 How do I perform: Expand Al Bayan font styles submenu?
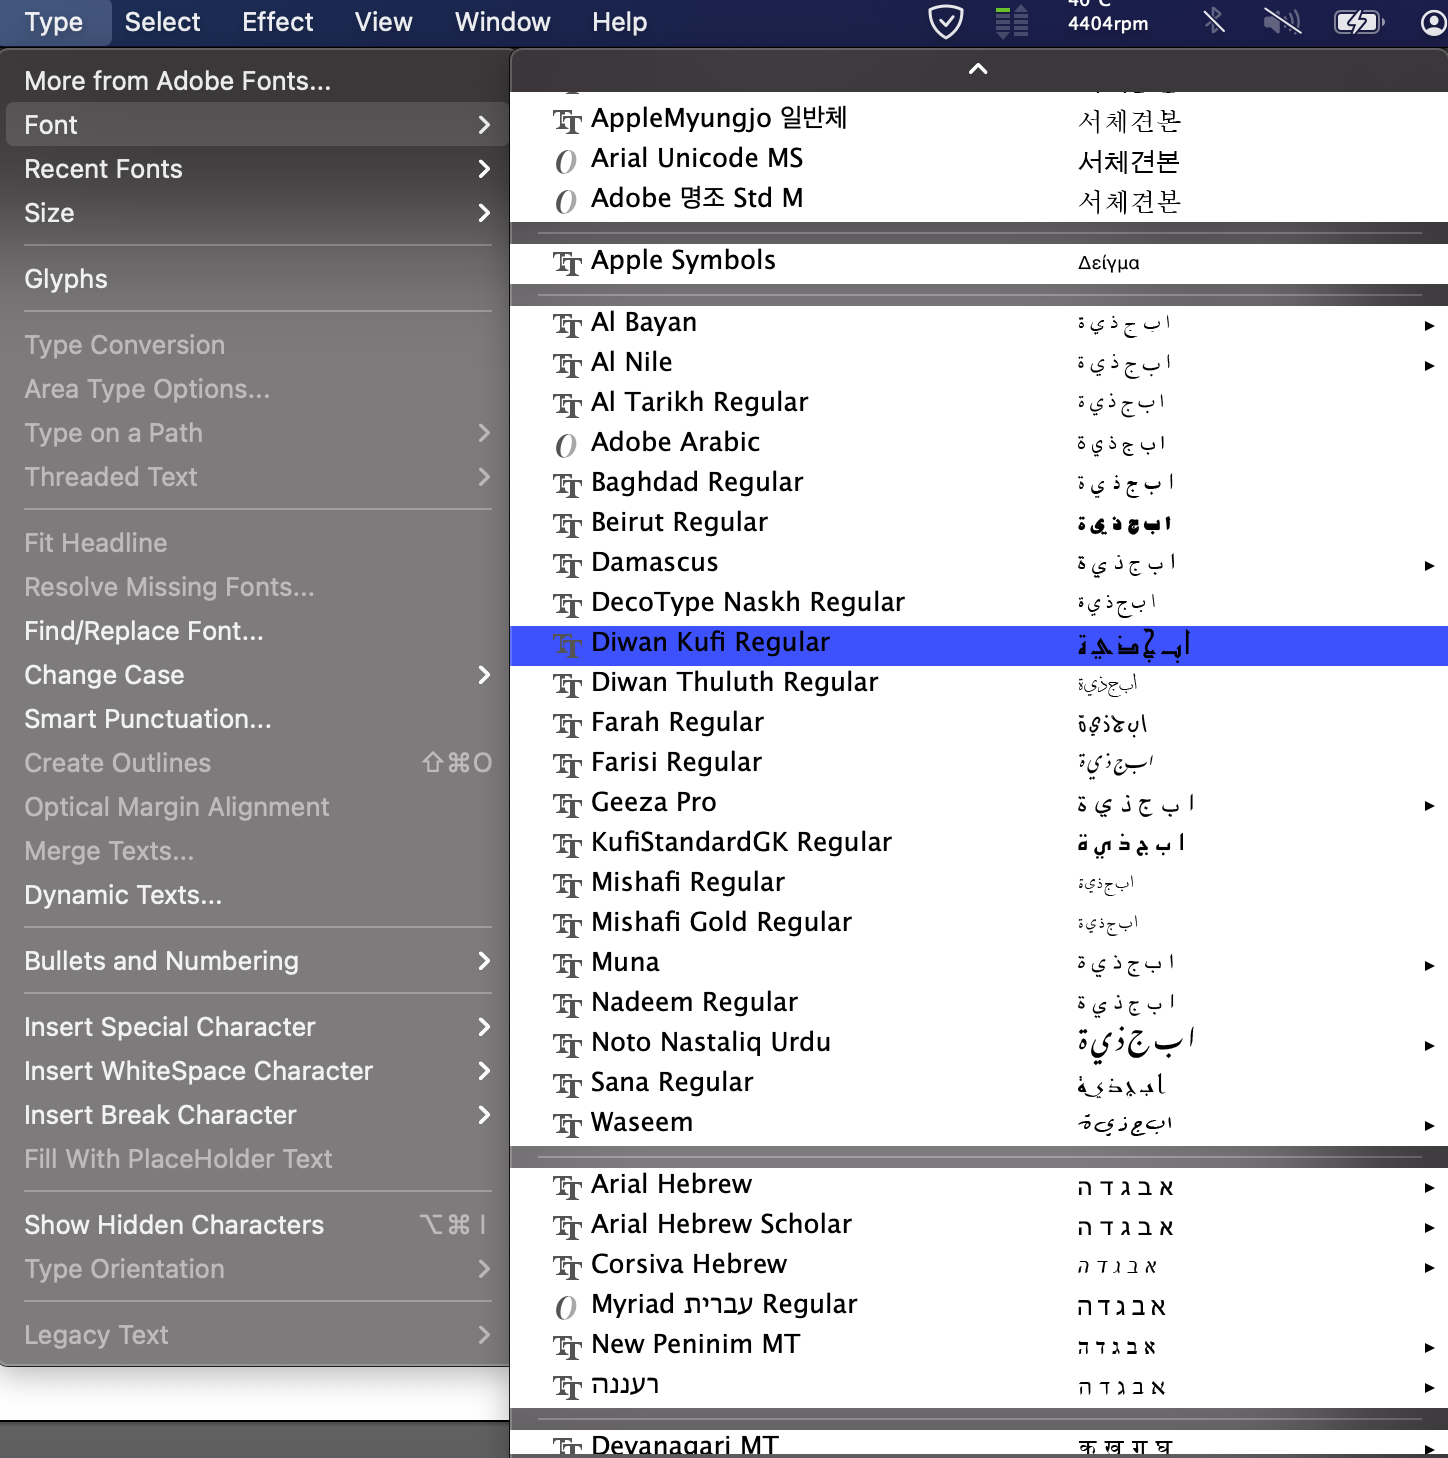[1429, 325]
